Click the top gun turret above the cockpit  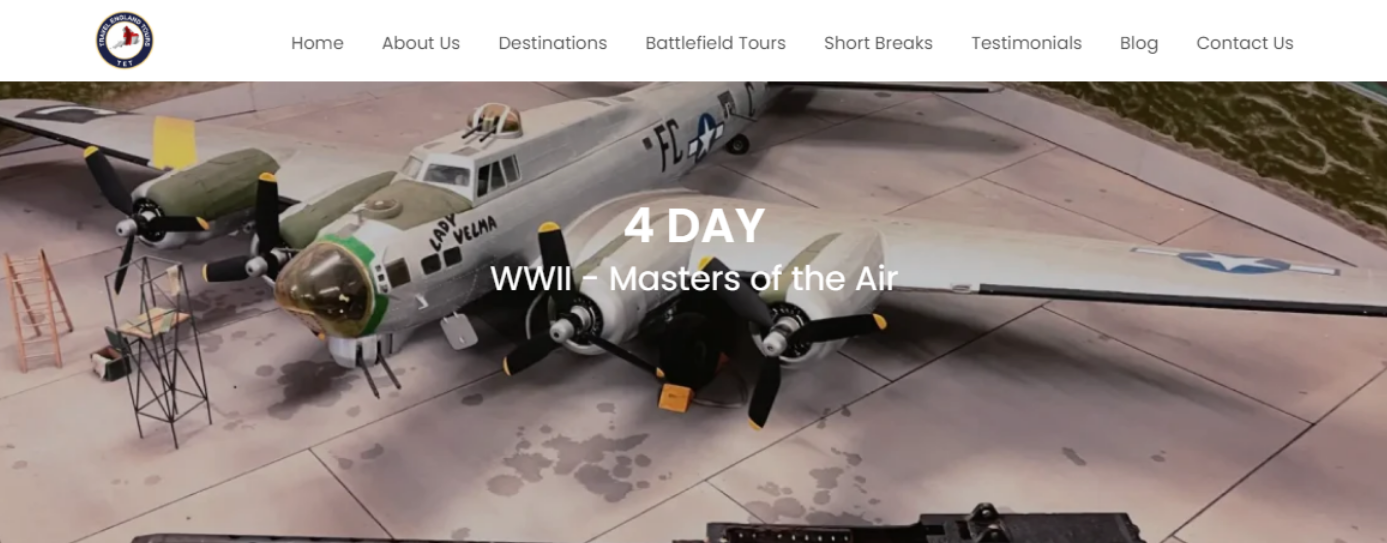click(494, 120)
